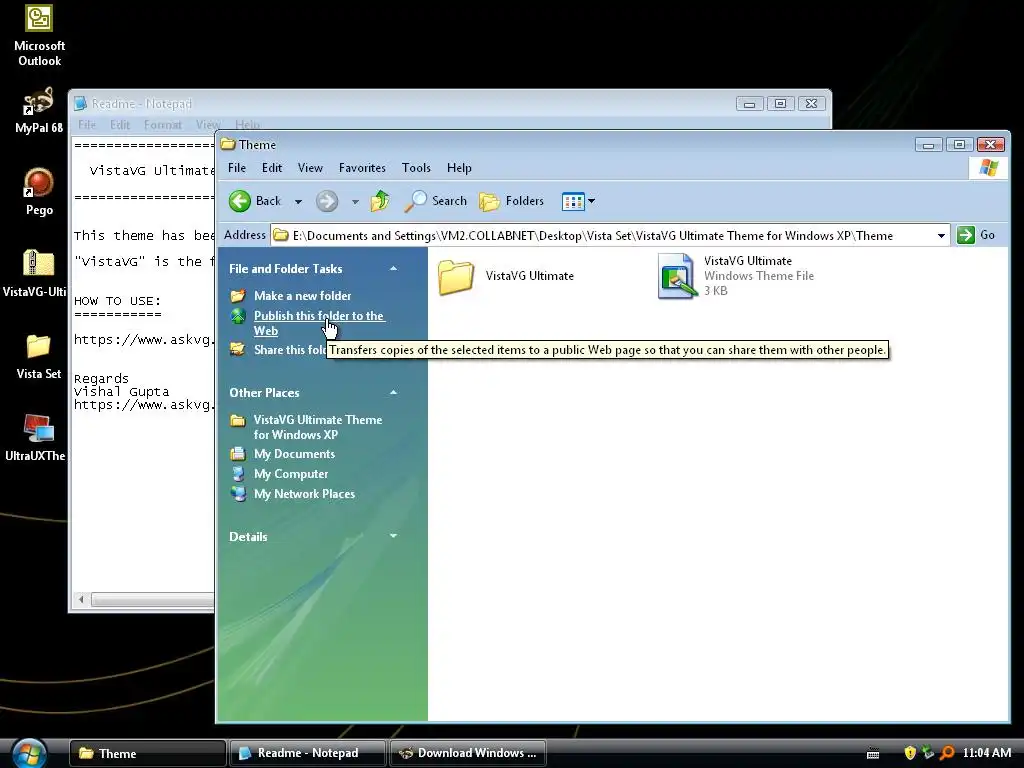Click the Make a new folder icon

(x=238, y=296)
